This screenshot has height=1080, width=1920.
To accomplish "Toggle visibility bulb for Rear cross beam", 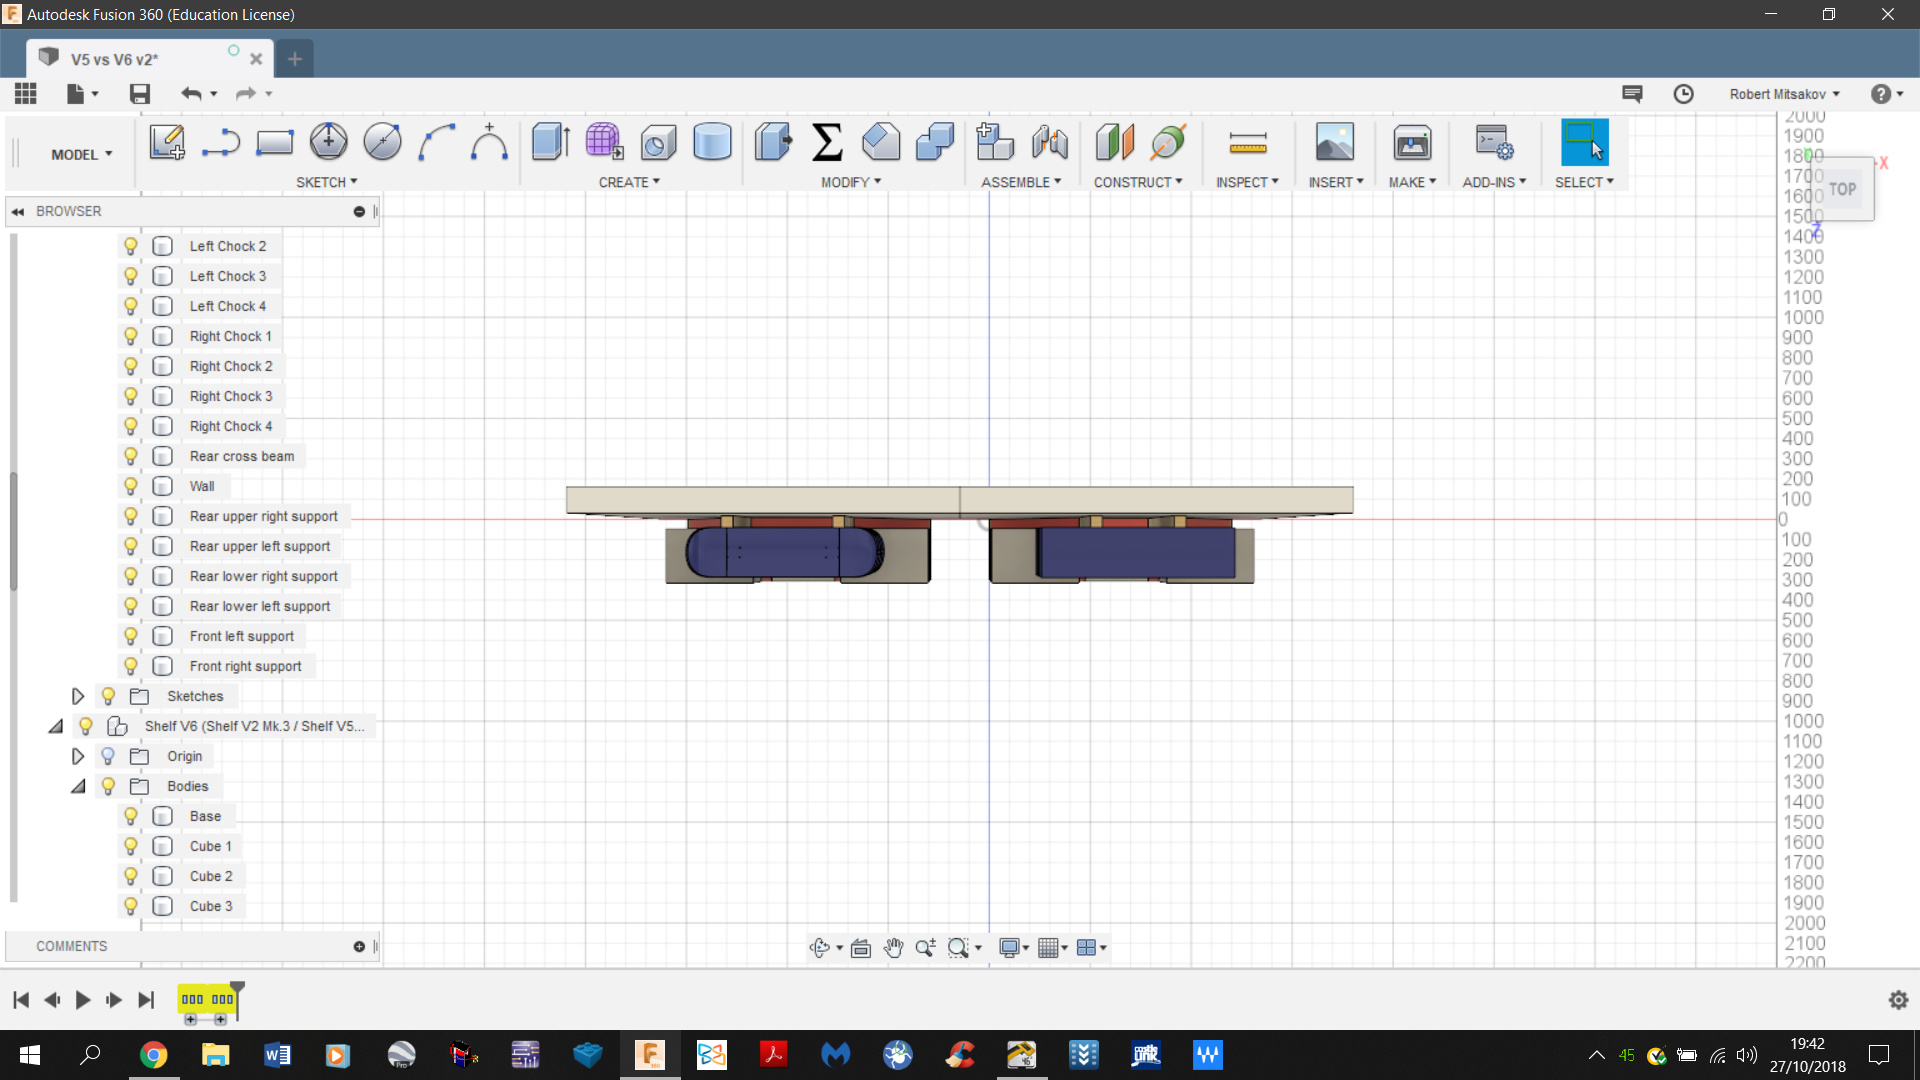I will click(130, 456).
